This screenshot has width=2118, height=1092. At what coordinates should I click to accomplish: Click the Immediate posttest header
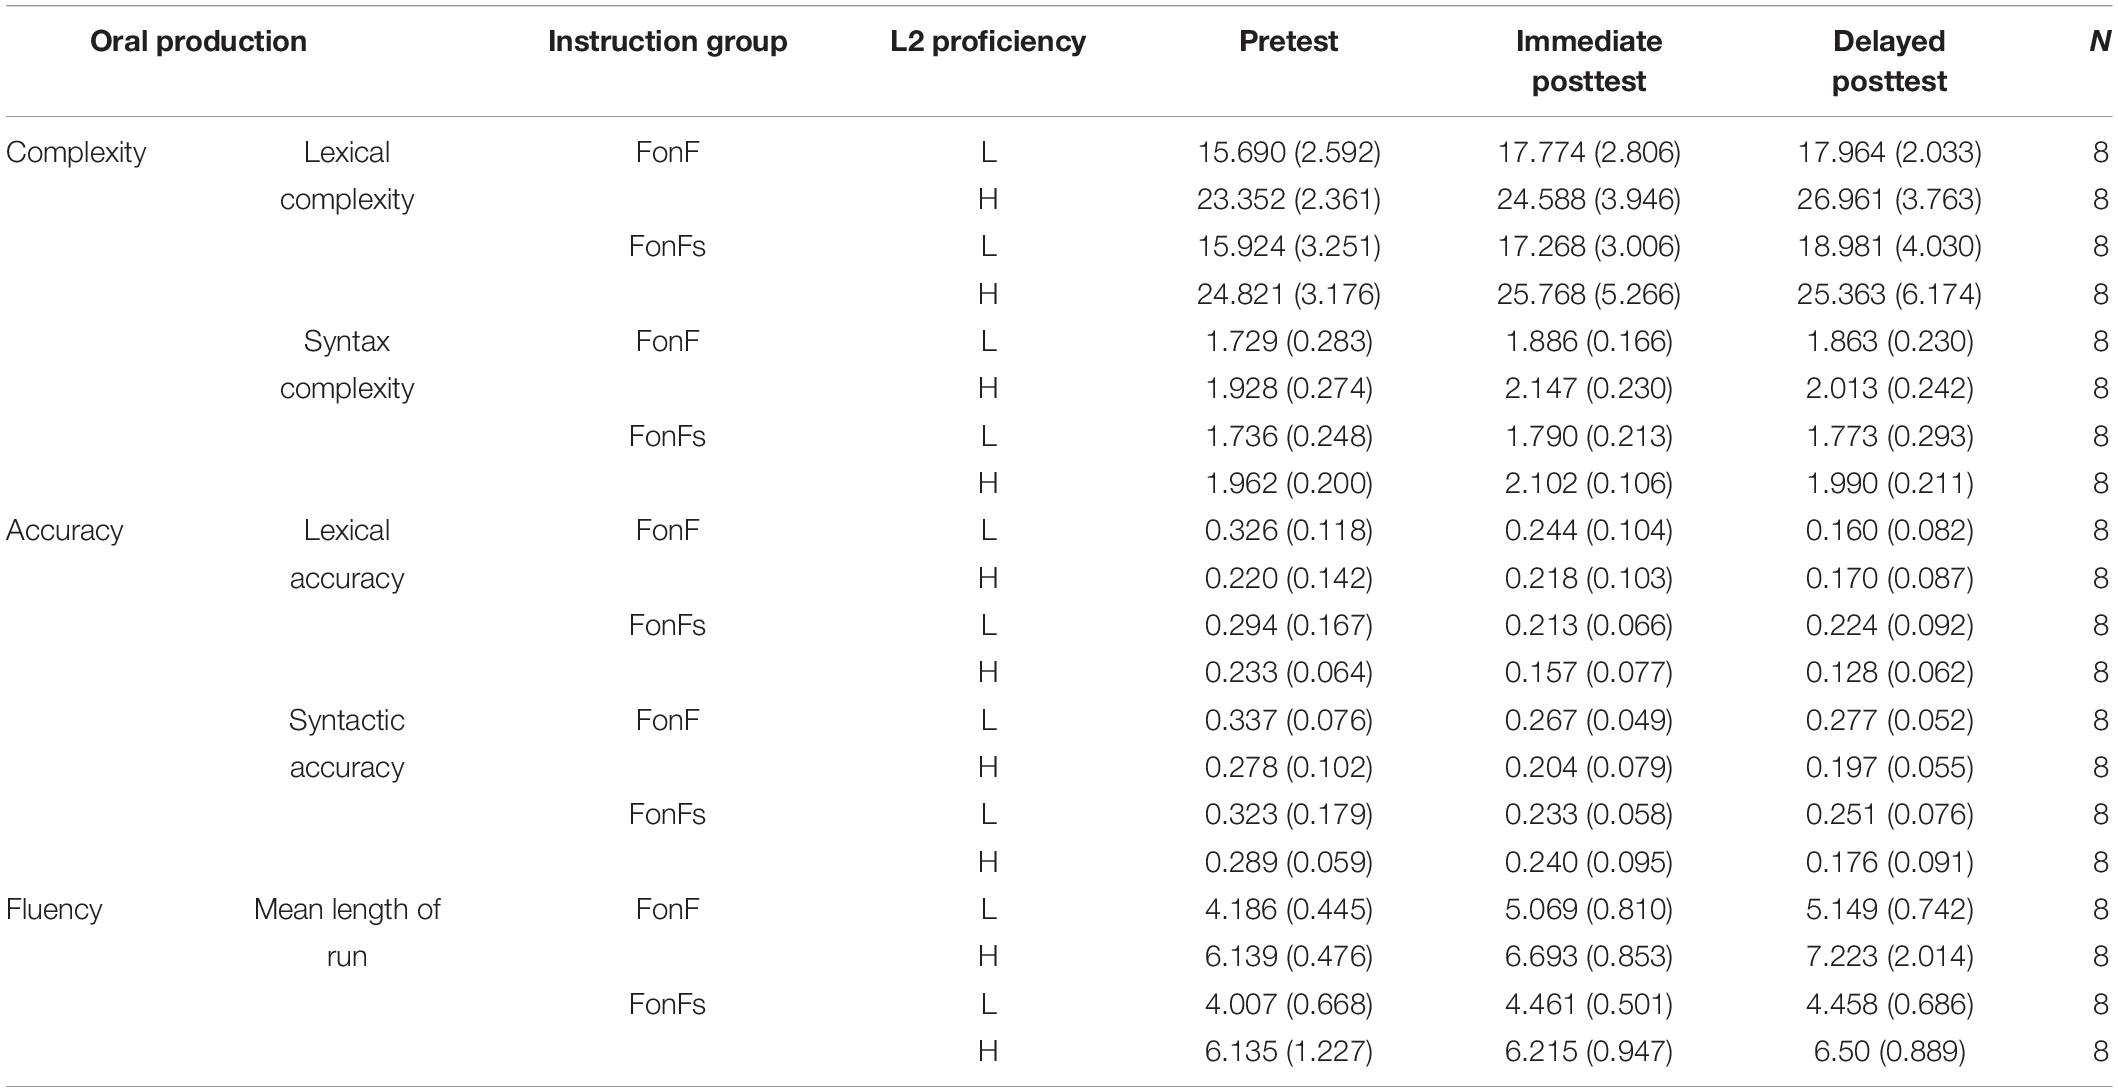1589,61
